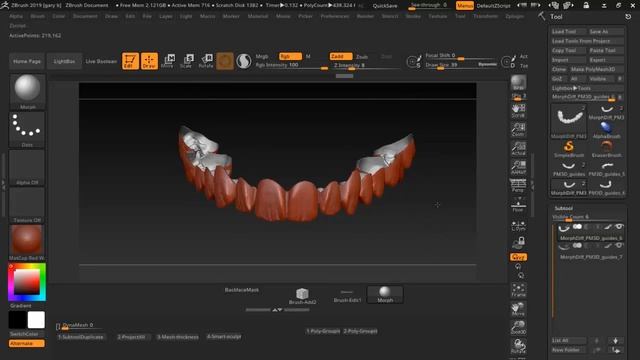
Task: Toggle the Zadd button
Action: (x=341, y=56)
